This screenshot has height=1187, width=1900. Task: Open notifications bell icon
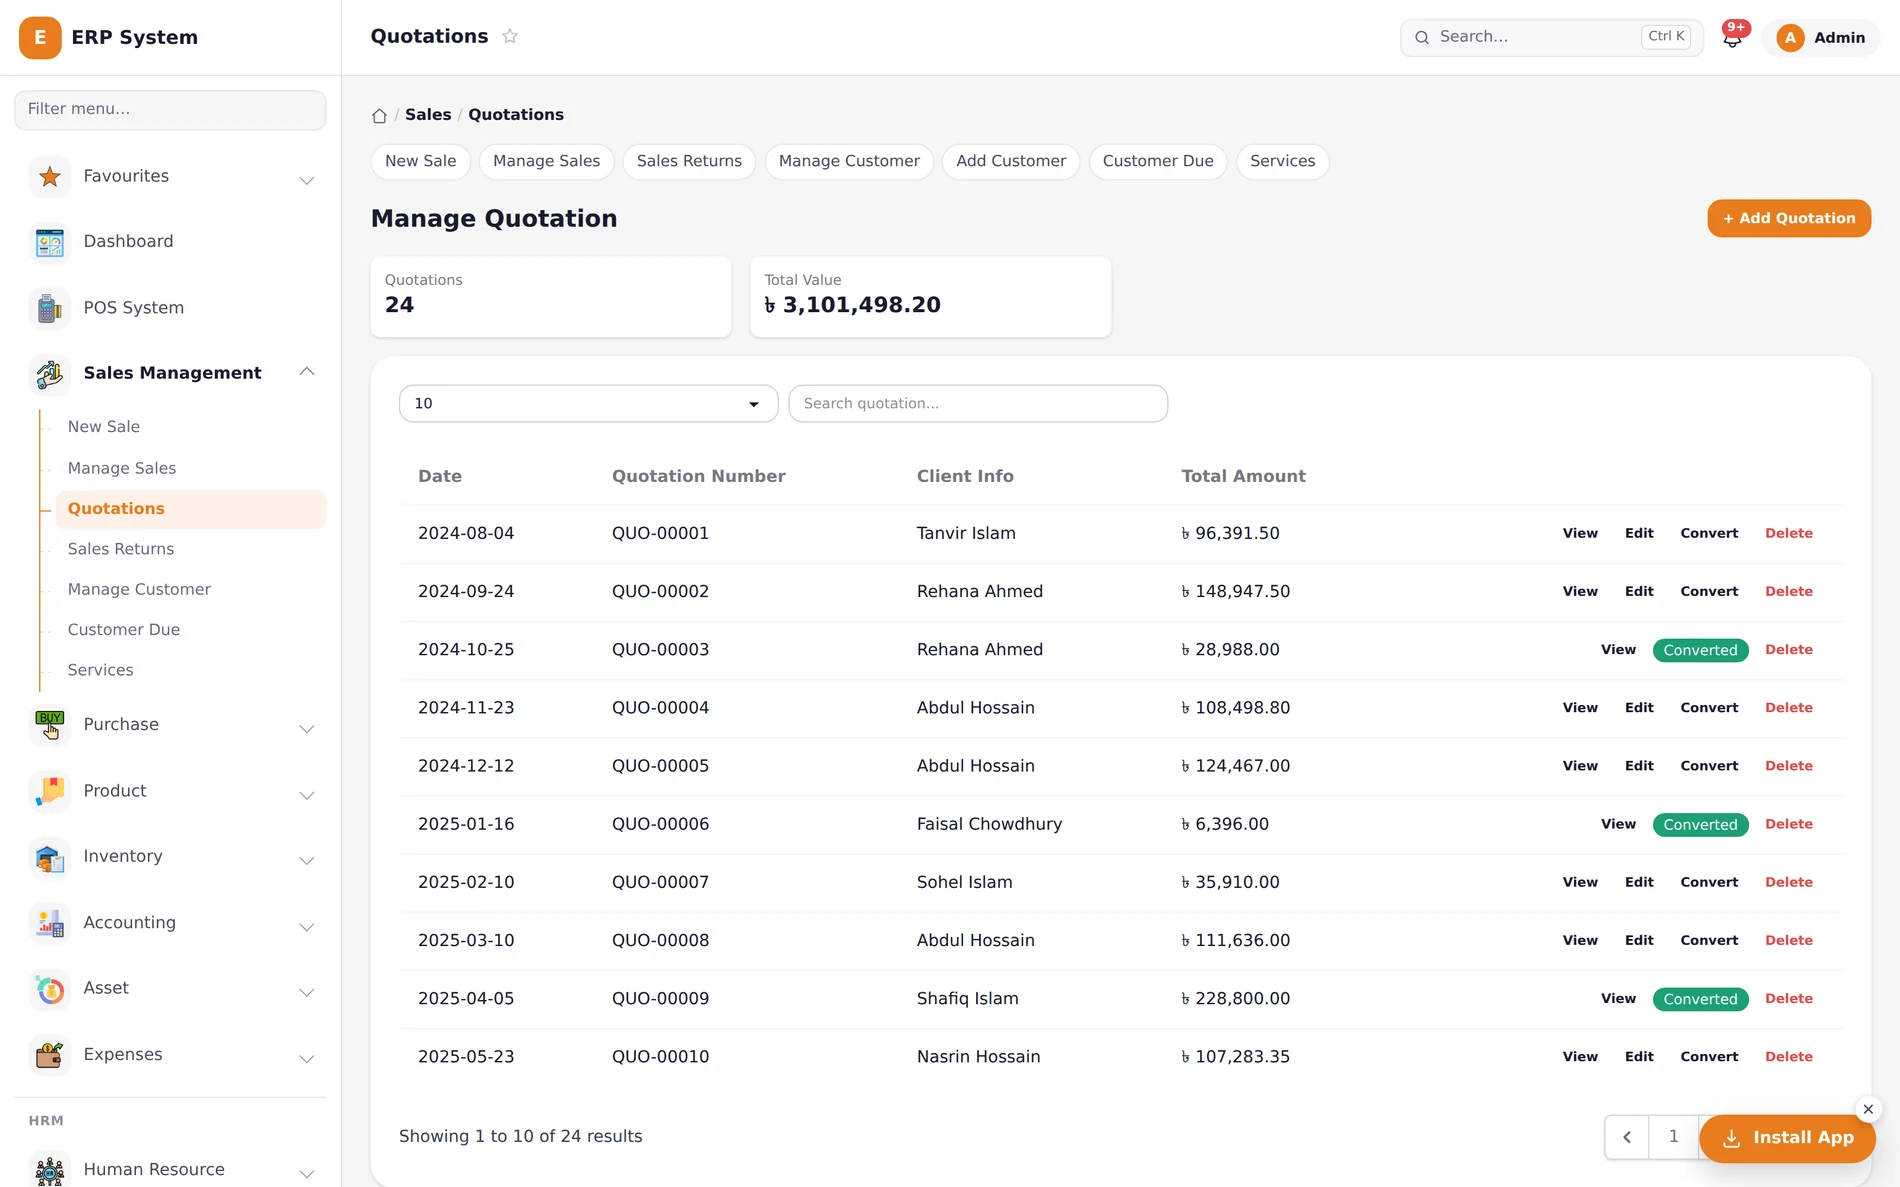pyautogui.click(x=1732, y=38)
